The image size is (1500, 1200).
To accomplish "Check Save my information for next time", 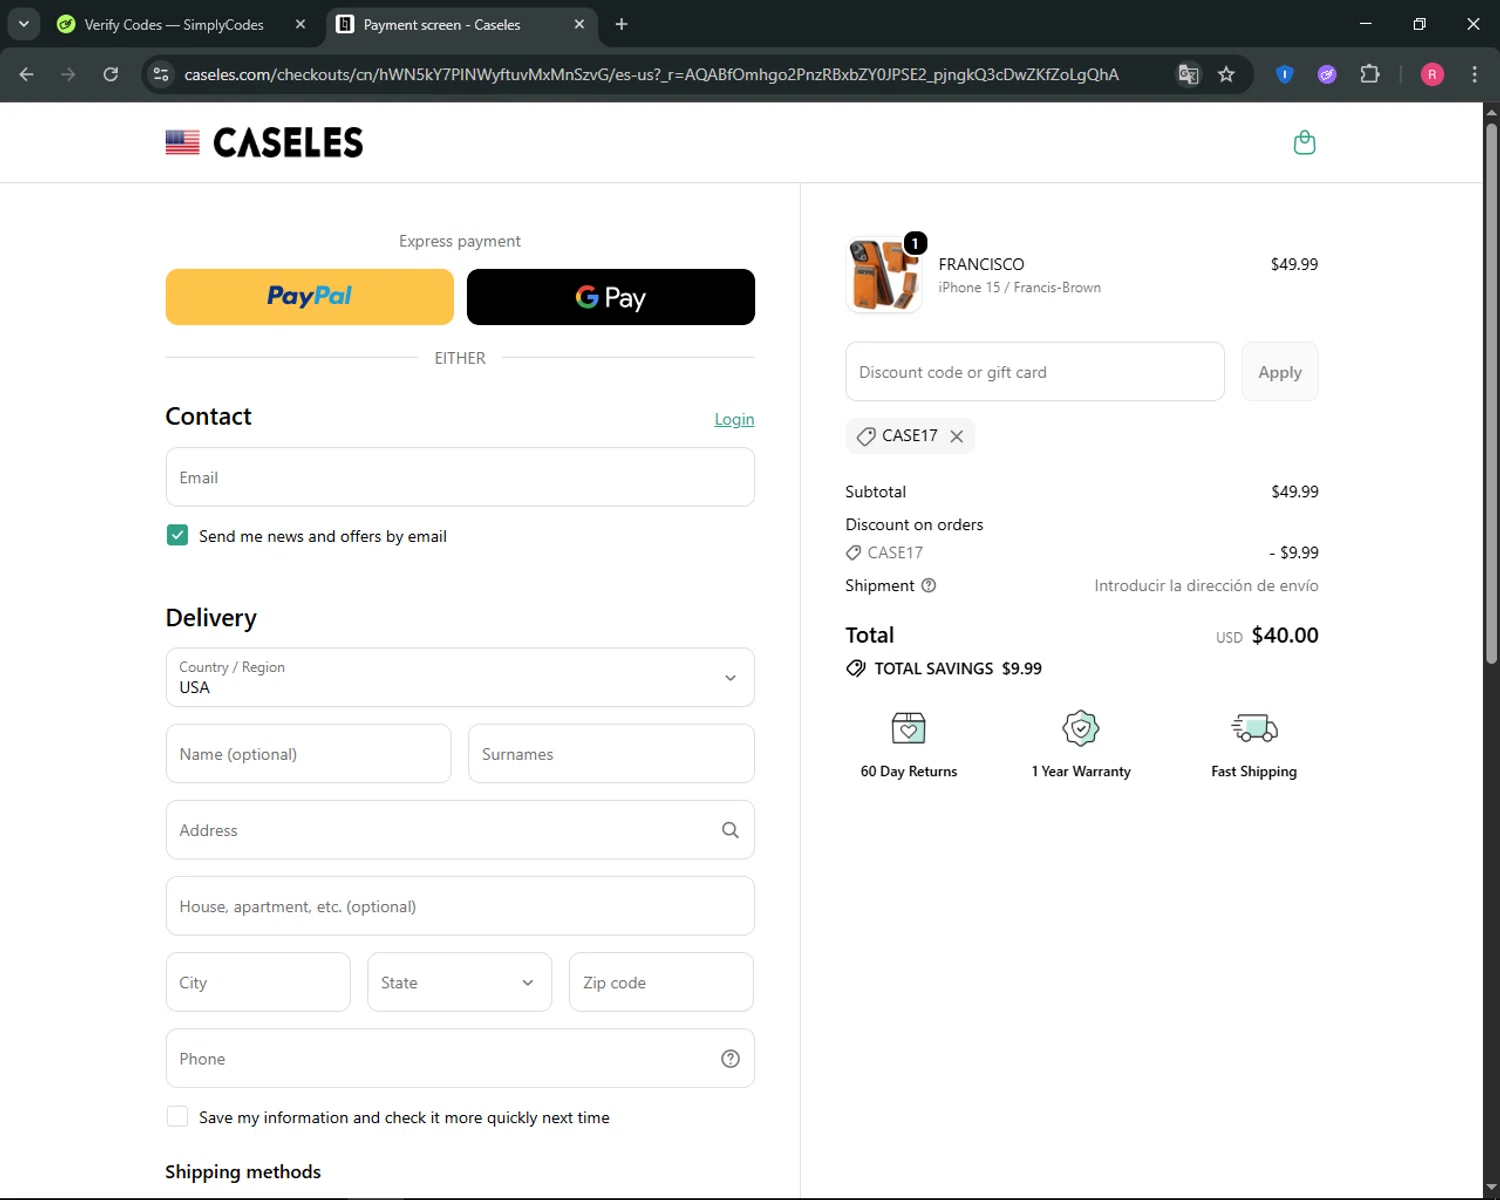I will (x=177, y=1116).
